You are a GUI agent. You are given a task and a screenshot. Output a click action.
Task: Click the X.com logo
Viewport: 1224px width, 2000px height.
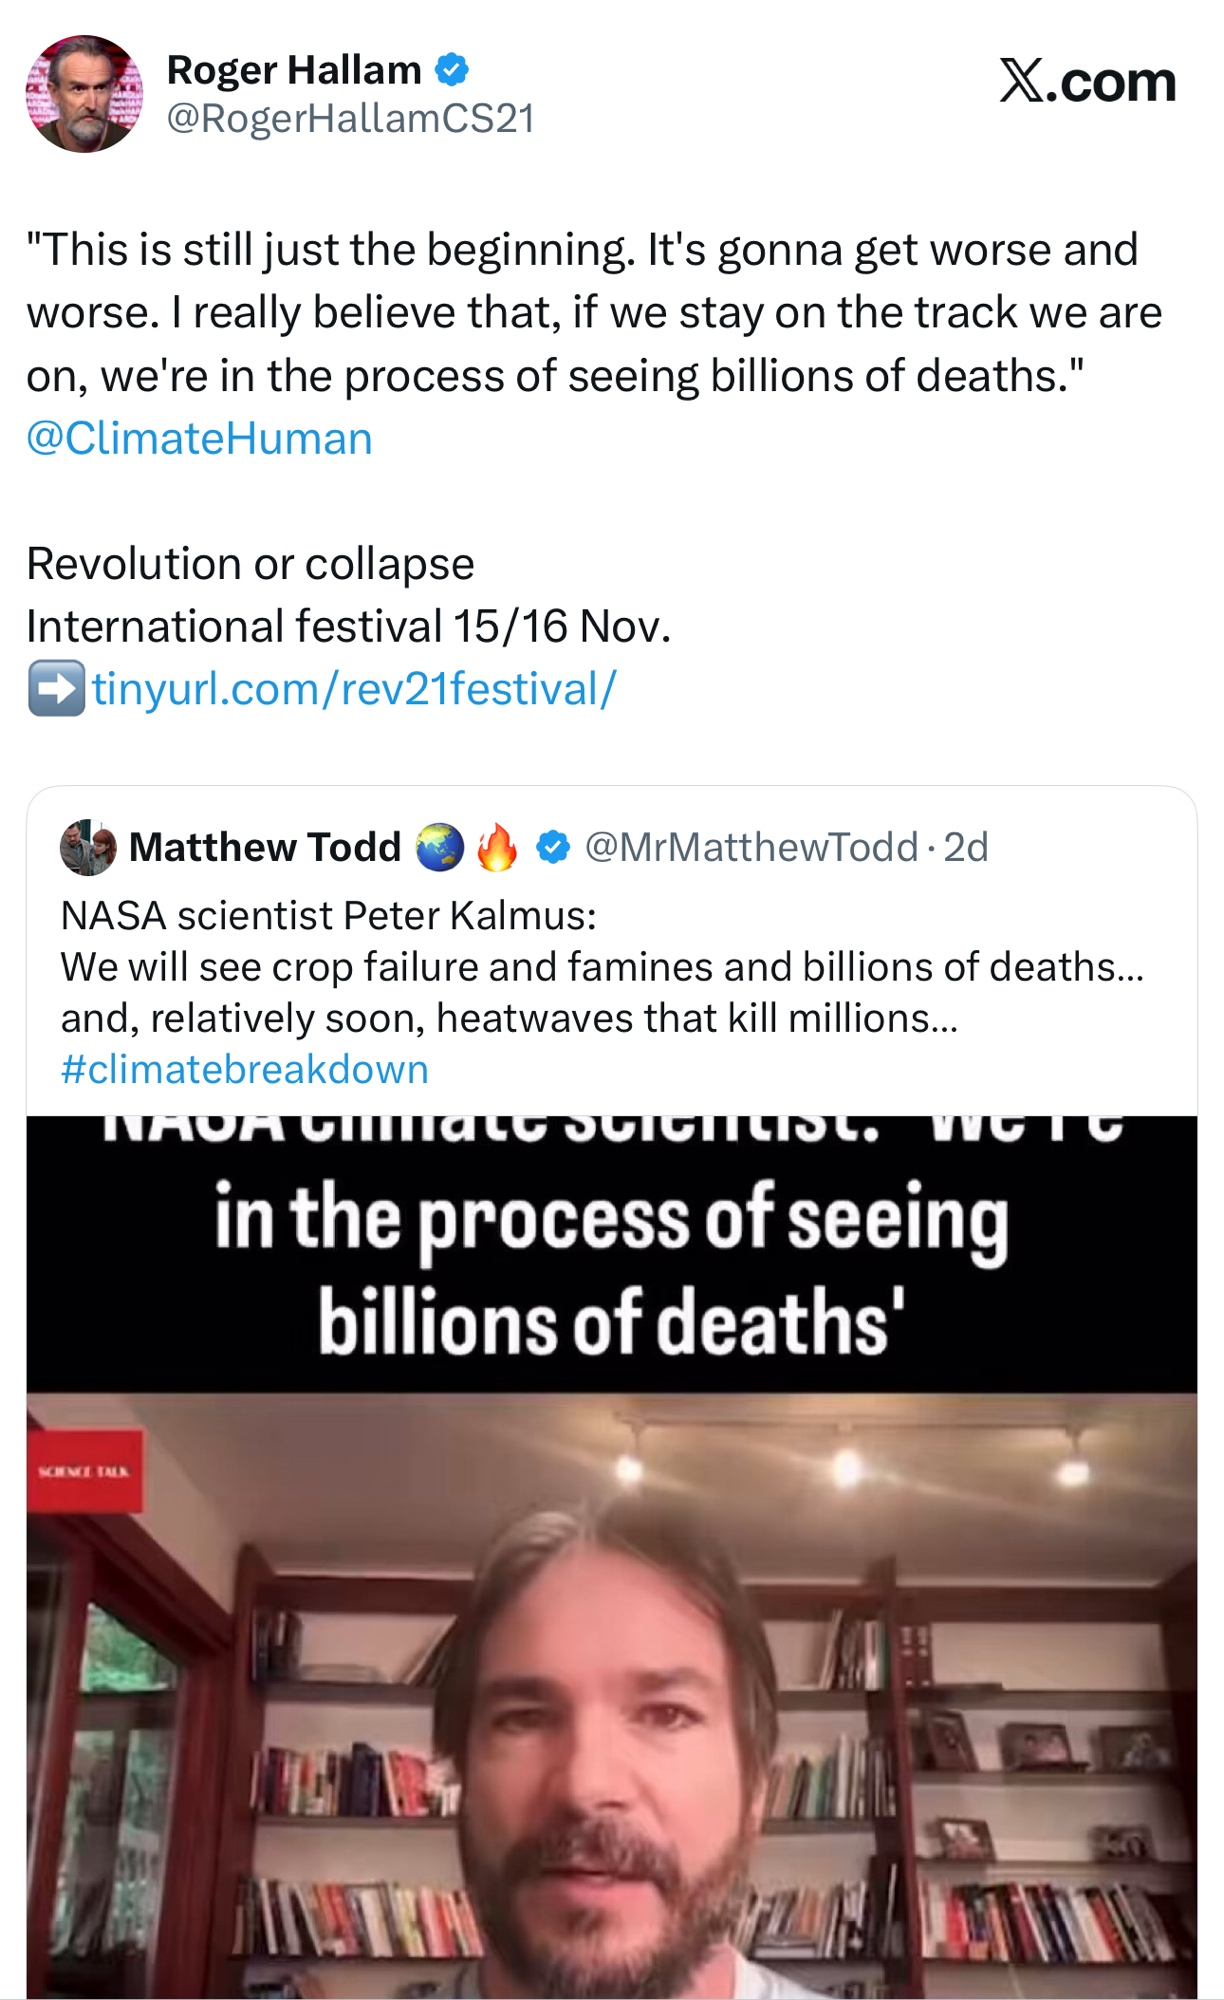click(x=1087, y=81)
